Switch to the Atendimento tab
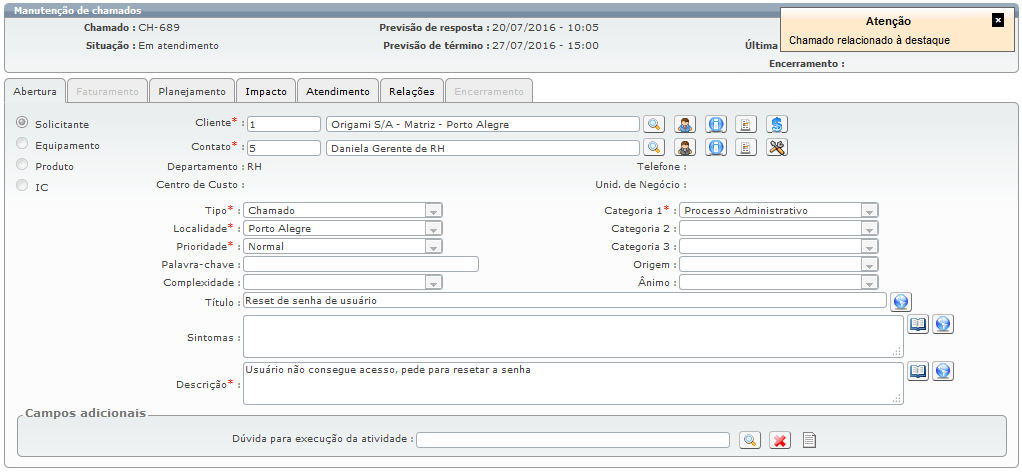The height and width of the screenshot is (473, 1022). point(338,91)
